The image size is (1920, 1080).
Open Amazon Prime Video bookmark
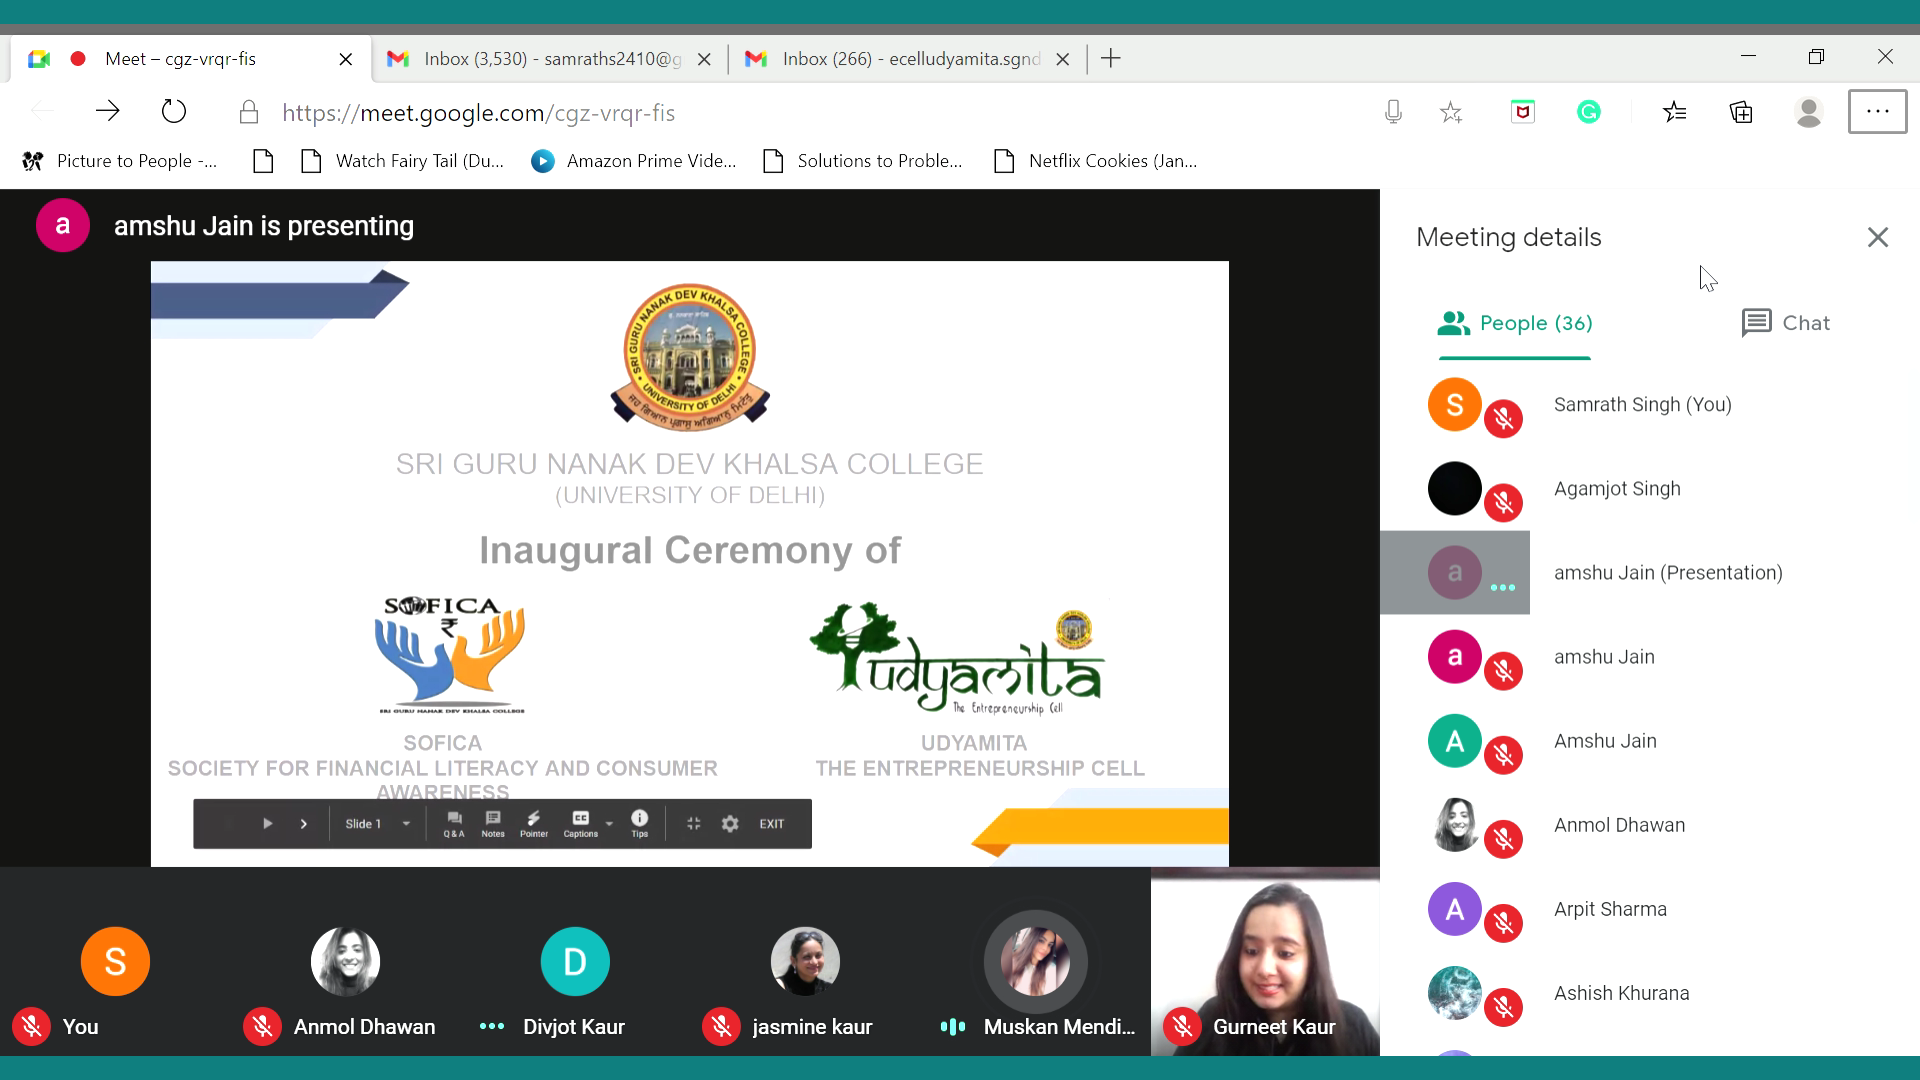634,161
